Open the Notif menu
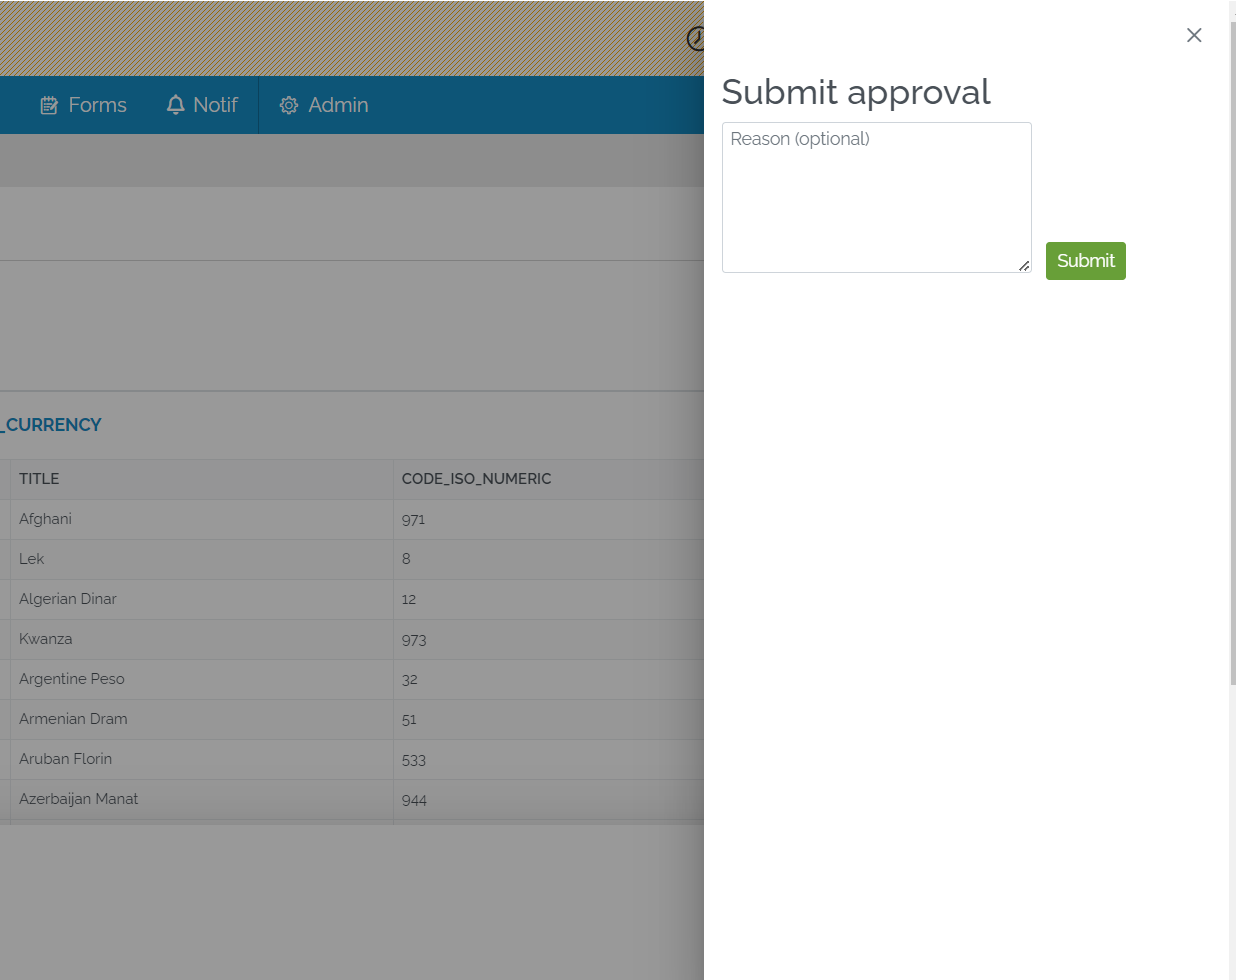 202,105
